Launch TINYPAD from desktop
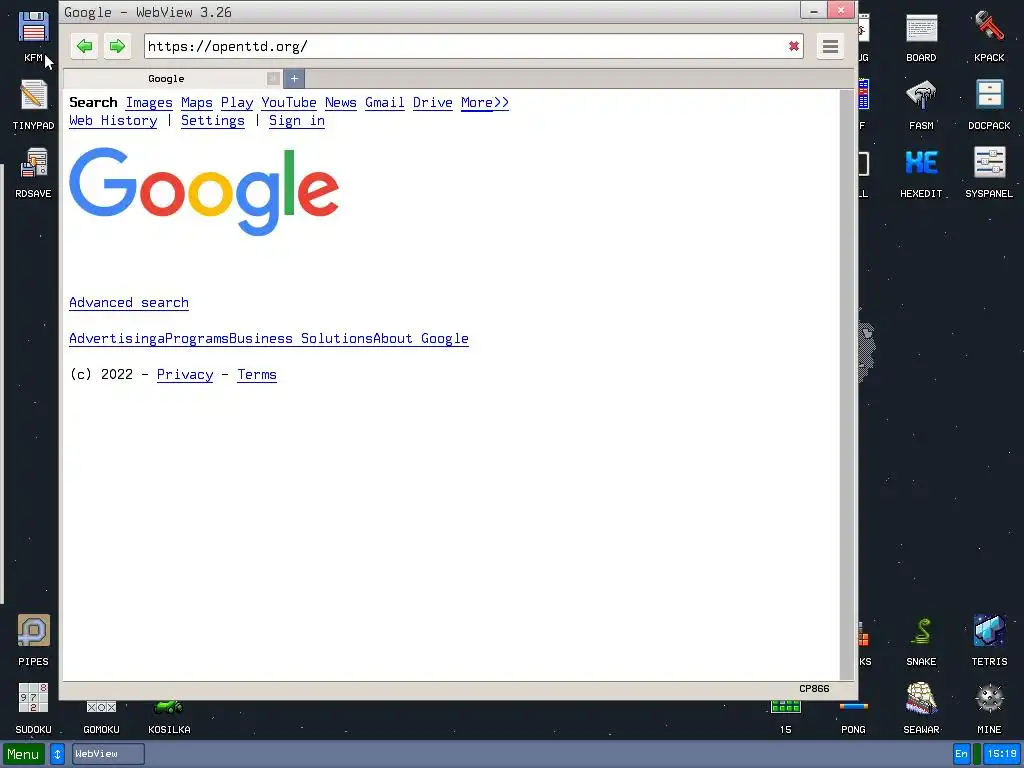The image size is (1024, 768). 33,104
